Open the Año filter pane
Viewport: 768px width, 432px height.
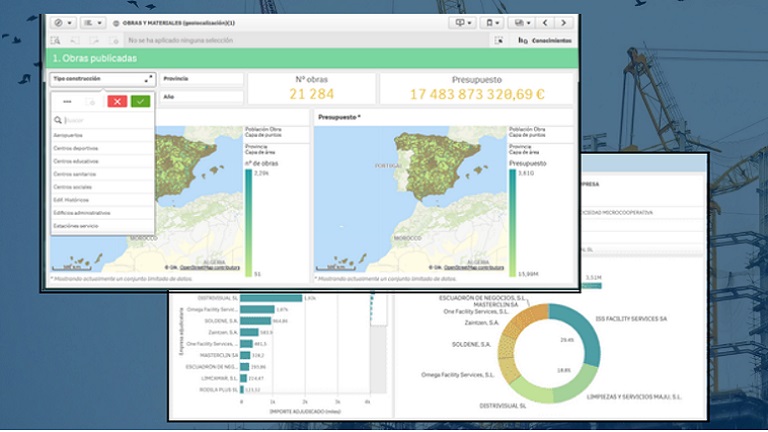(200, 97)
